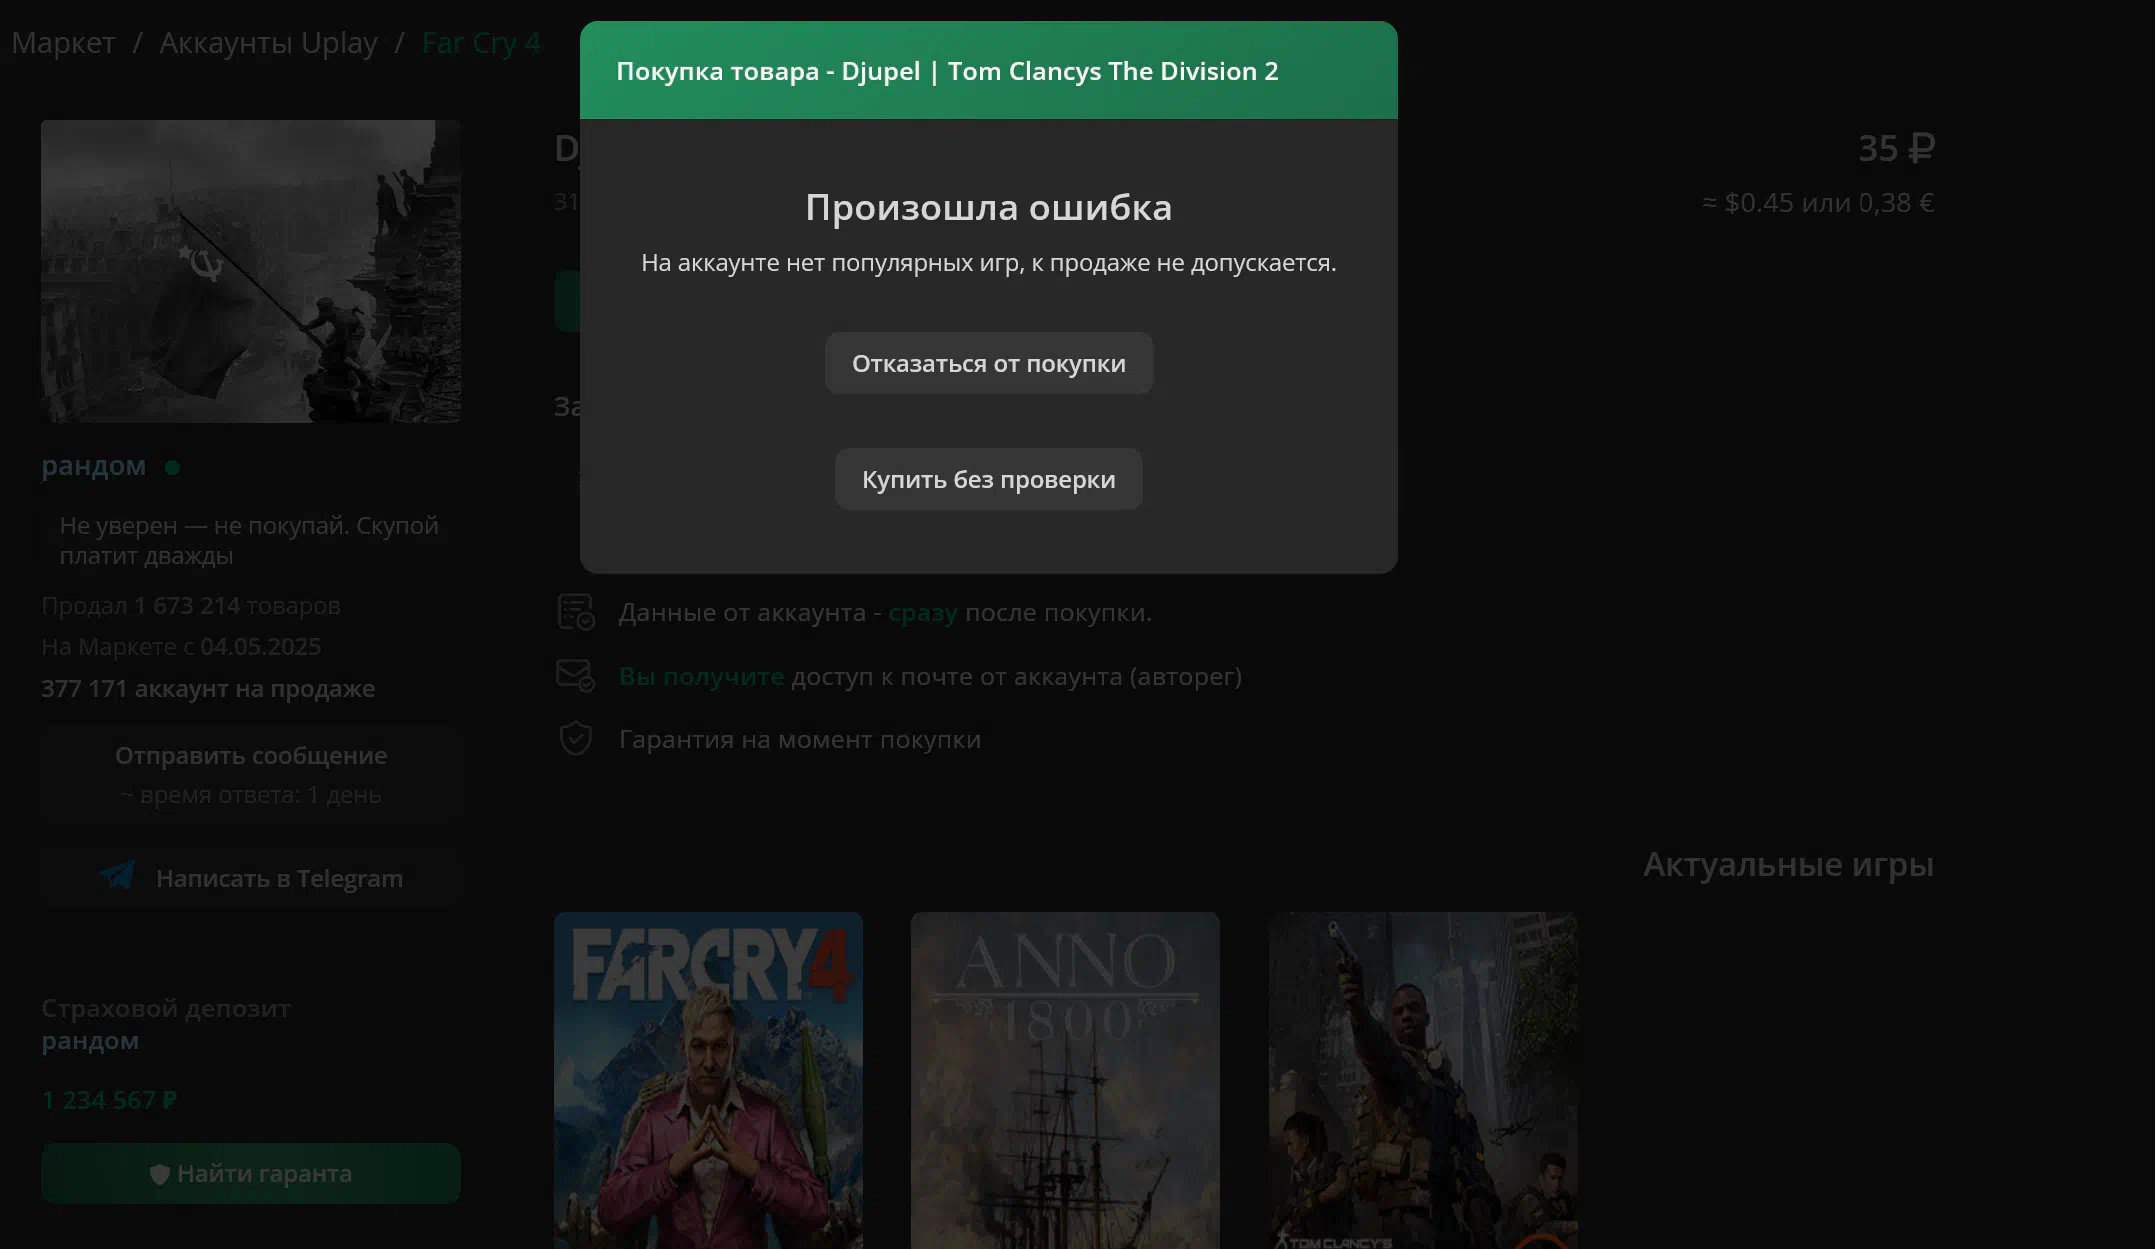Click 'Отказаться от покупки' button
Viewport: 2156px width, 1249px height.
988,363
